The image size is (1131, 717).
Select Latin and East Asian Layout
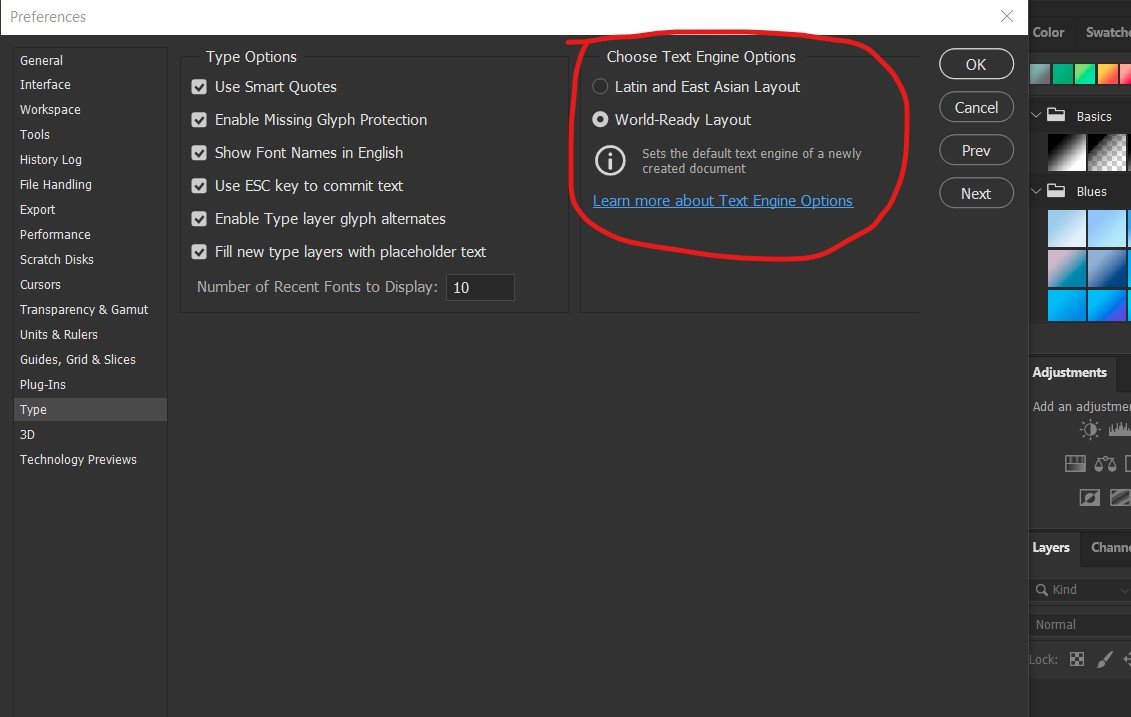600,87
